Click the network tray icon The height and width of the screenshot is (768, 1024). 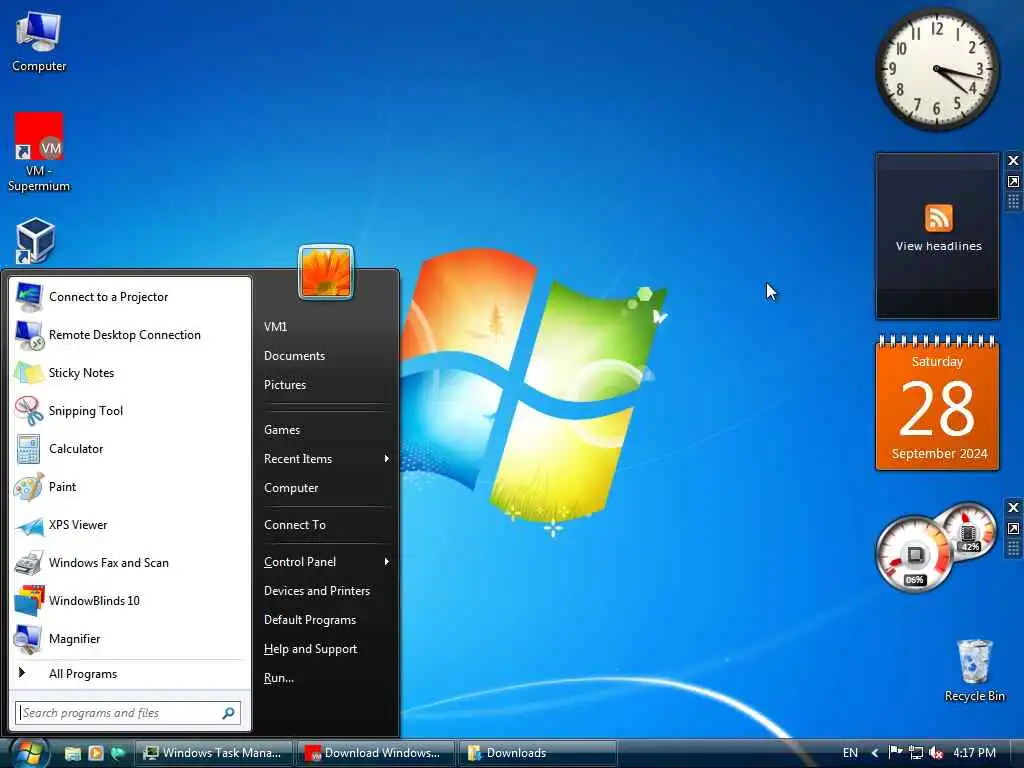coord(916,753)
